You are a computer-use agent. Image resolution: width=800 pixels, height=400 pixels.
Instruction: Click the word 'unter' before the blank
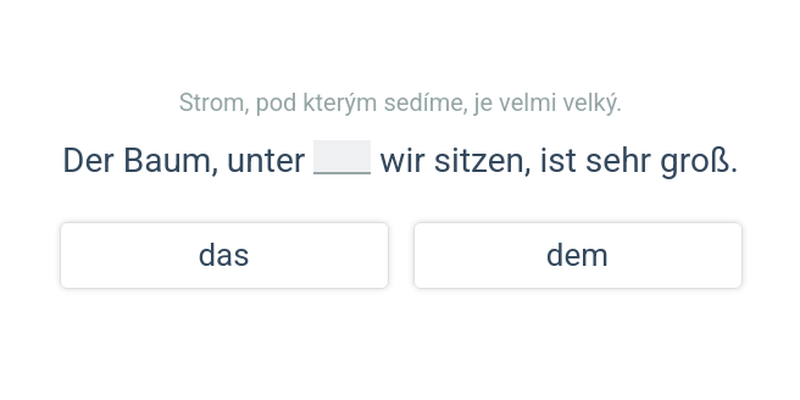point(265,160)
